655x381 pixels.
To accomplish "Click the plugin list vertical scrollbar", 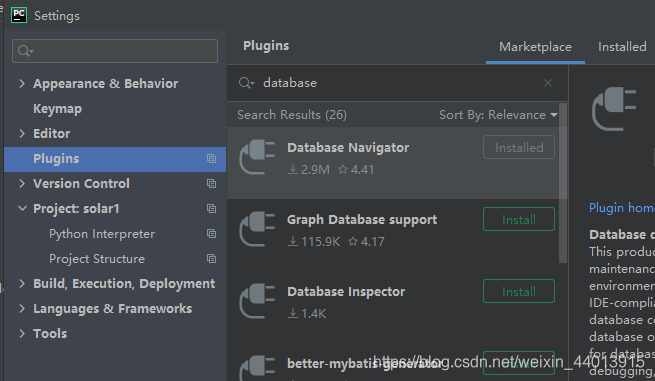I will pos(563,183).
